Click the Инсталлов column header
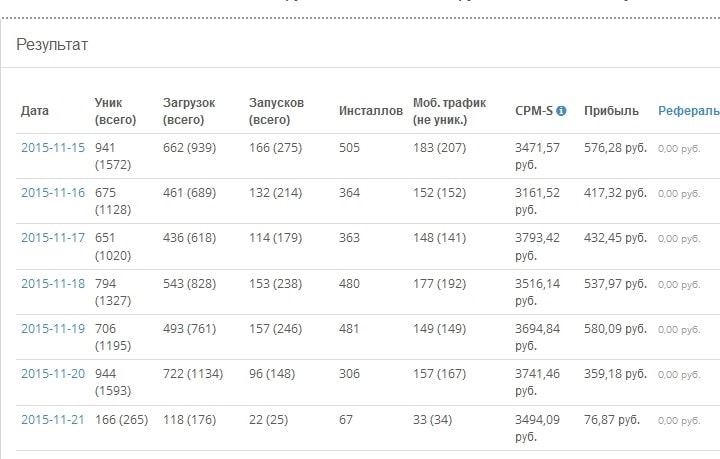 (371, 111)
